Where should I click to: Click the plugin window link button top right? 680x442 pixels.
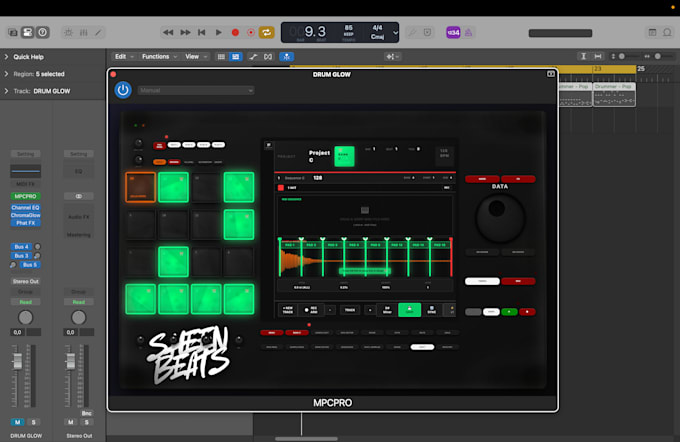click(550, 74)
